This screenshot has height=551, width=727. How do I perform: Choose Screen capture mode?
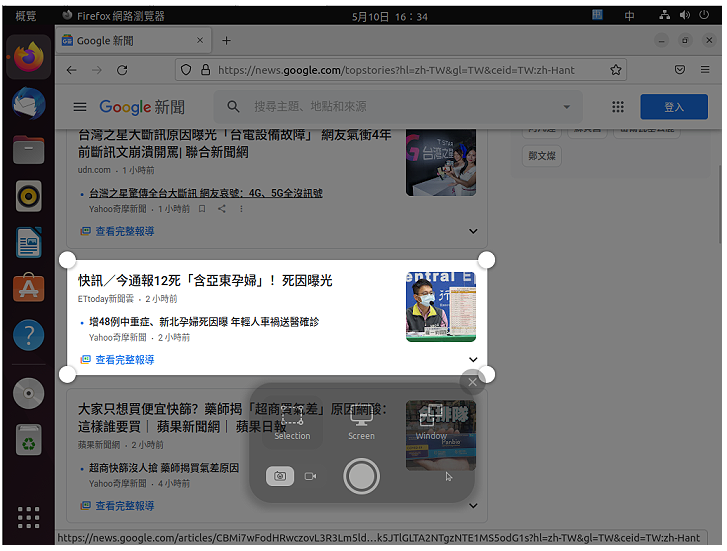(x=361, y=424)
